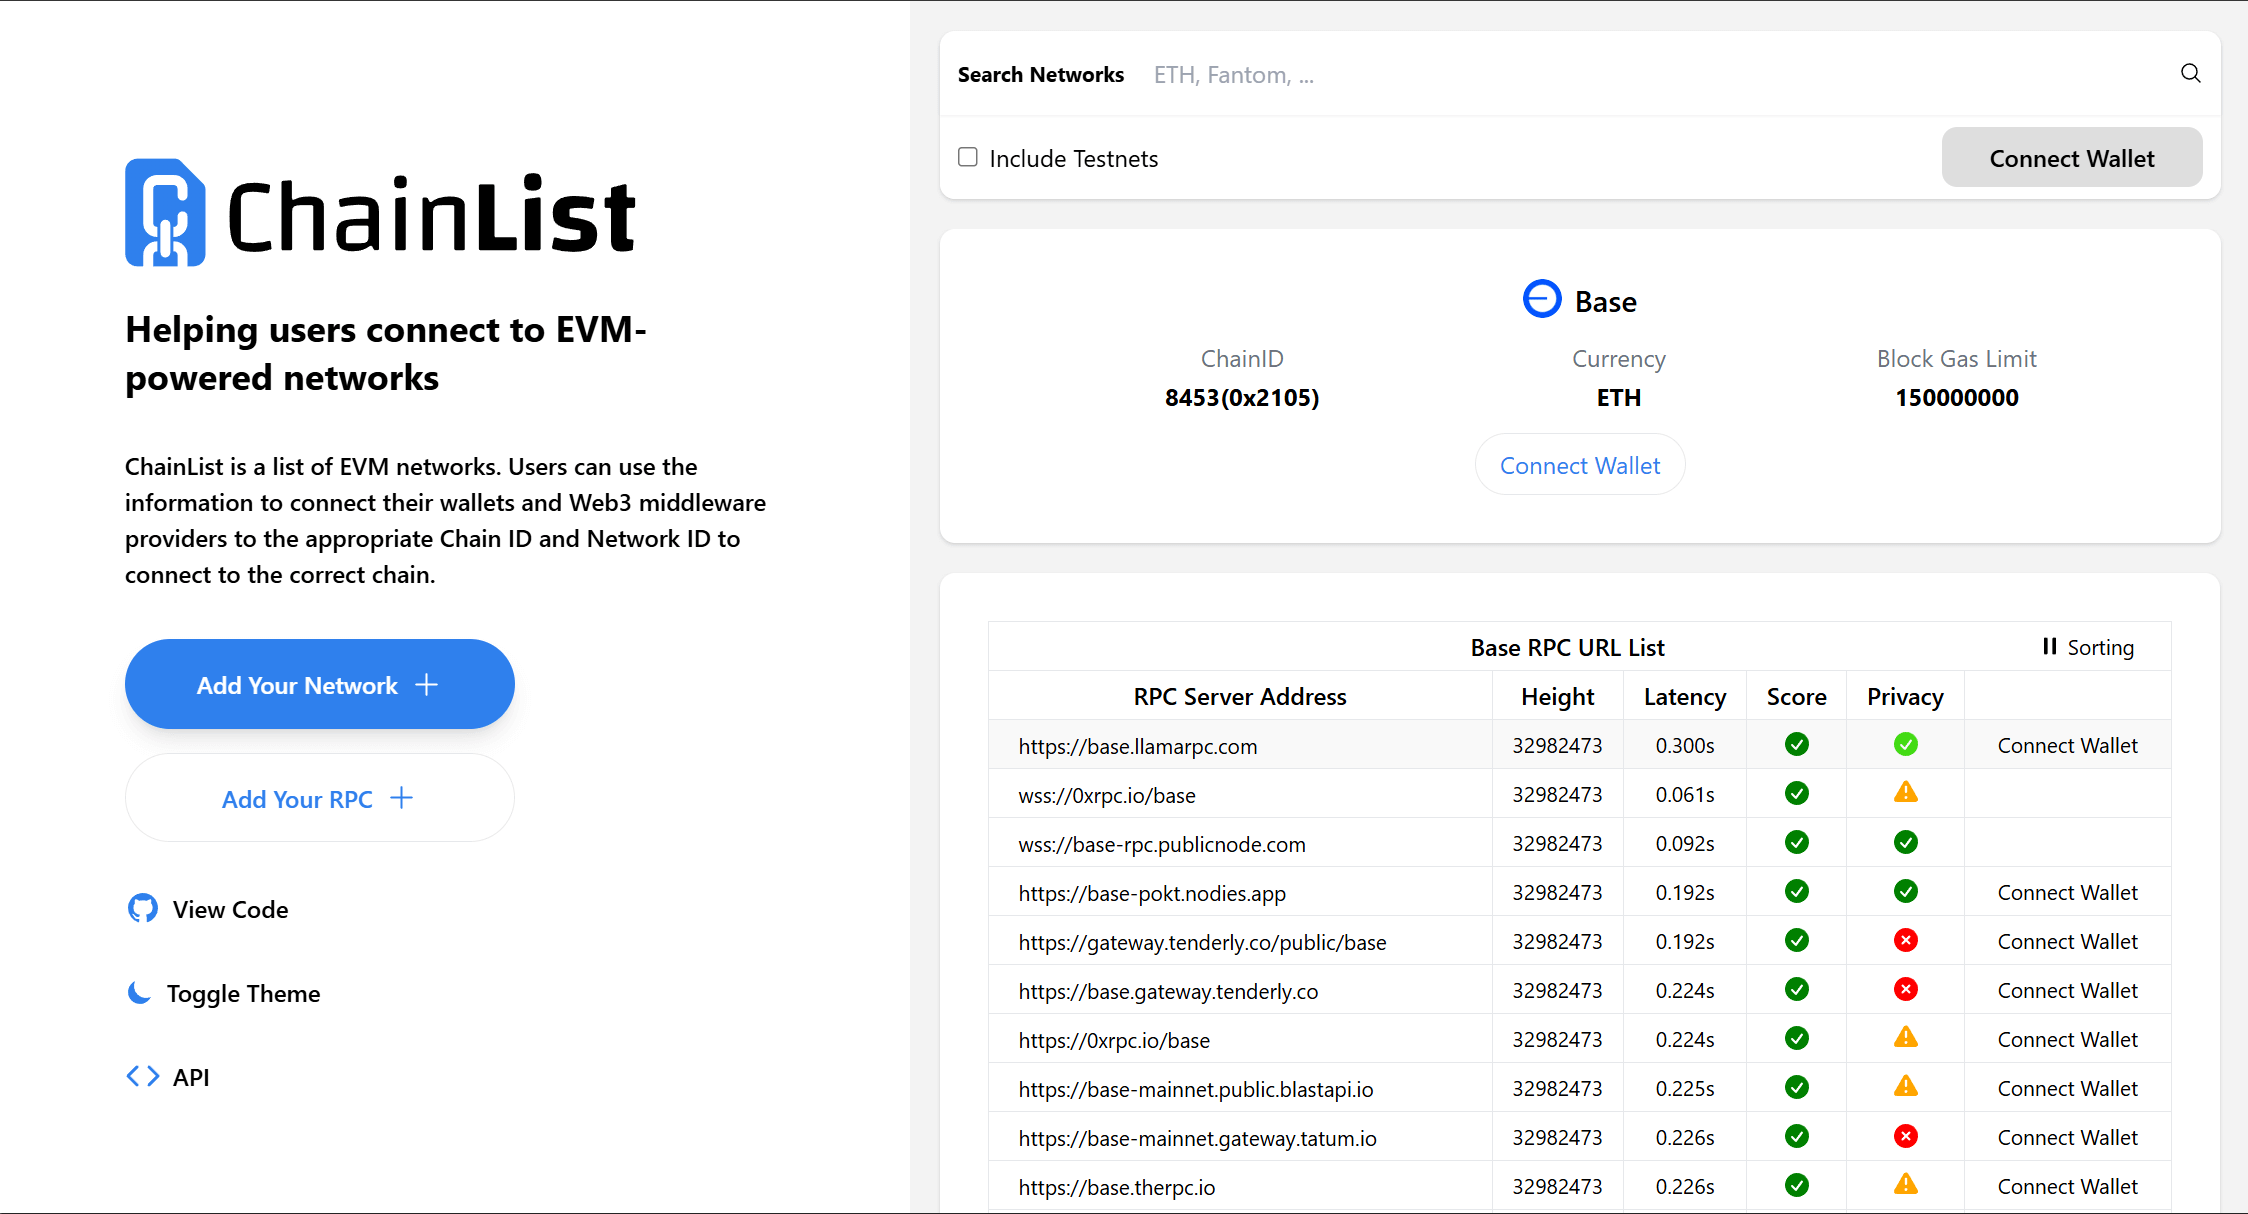The width and height of the screenshot is (2248, 1214).
Task: Click the Score column header
Action: [x=1796, y=696]
